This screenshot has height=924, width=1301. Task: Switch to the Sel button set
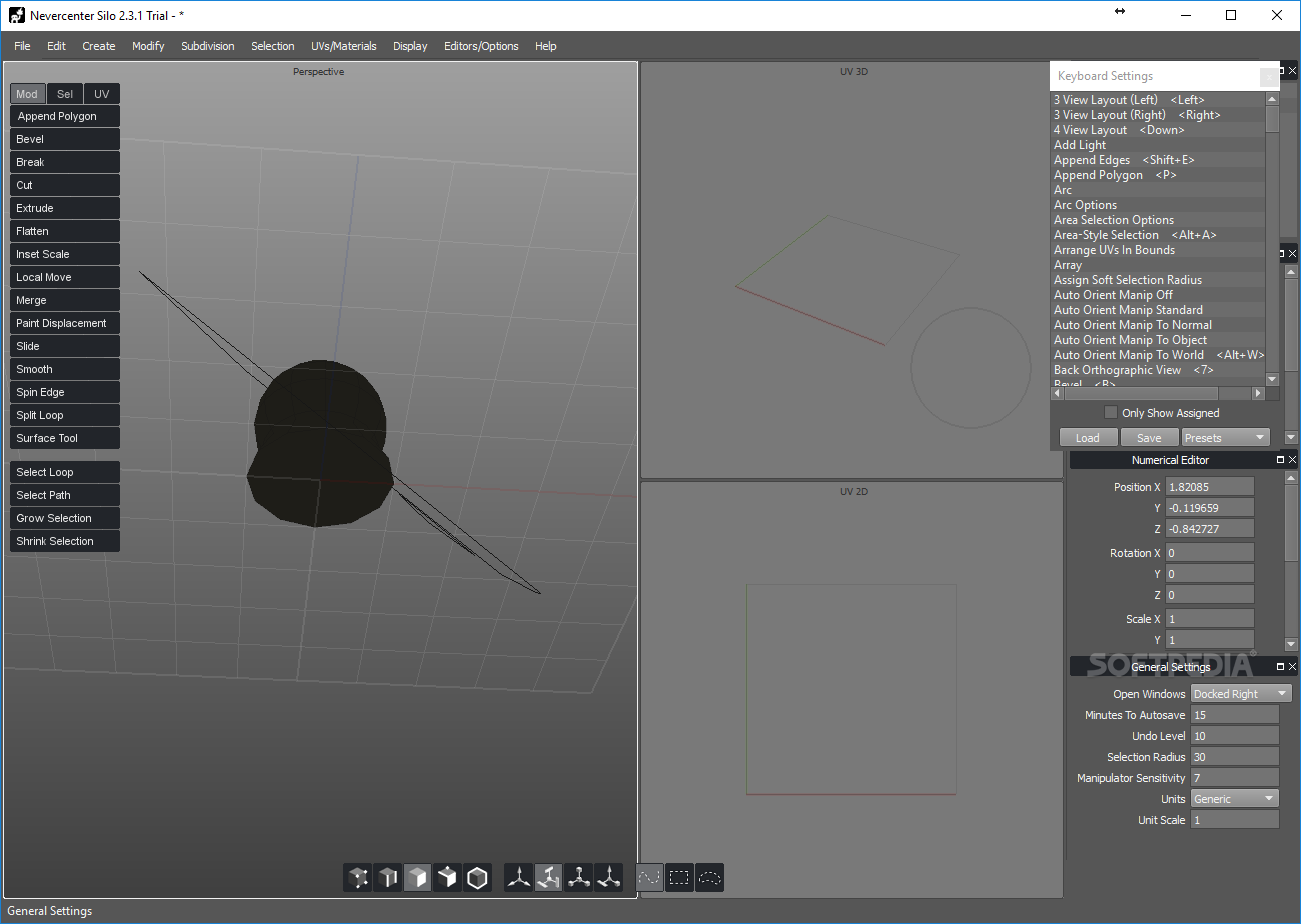click(65, 94)
